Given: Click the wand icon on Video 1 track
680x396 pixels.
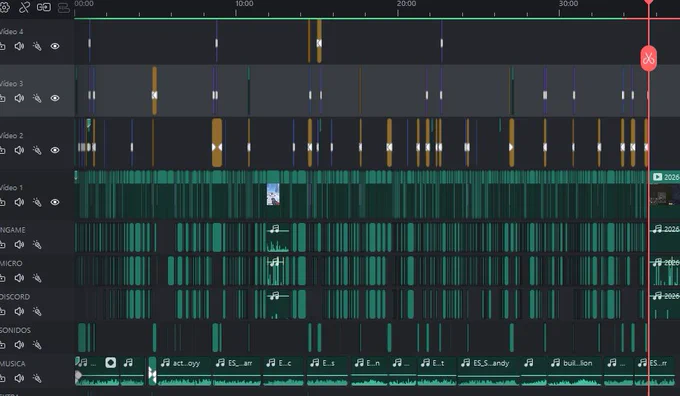Looking at the screenshot, I should point(37,202).
